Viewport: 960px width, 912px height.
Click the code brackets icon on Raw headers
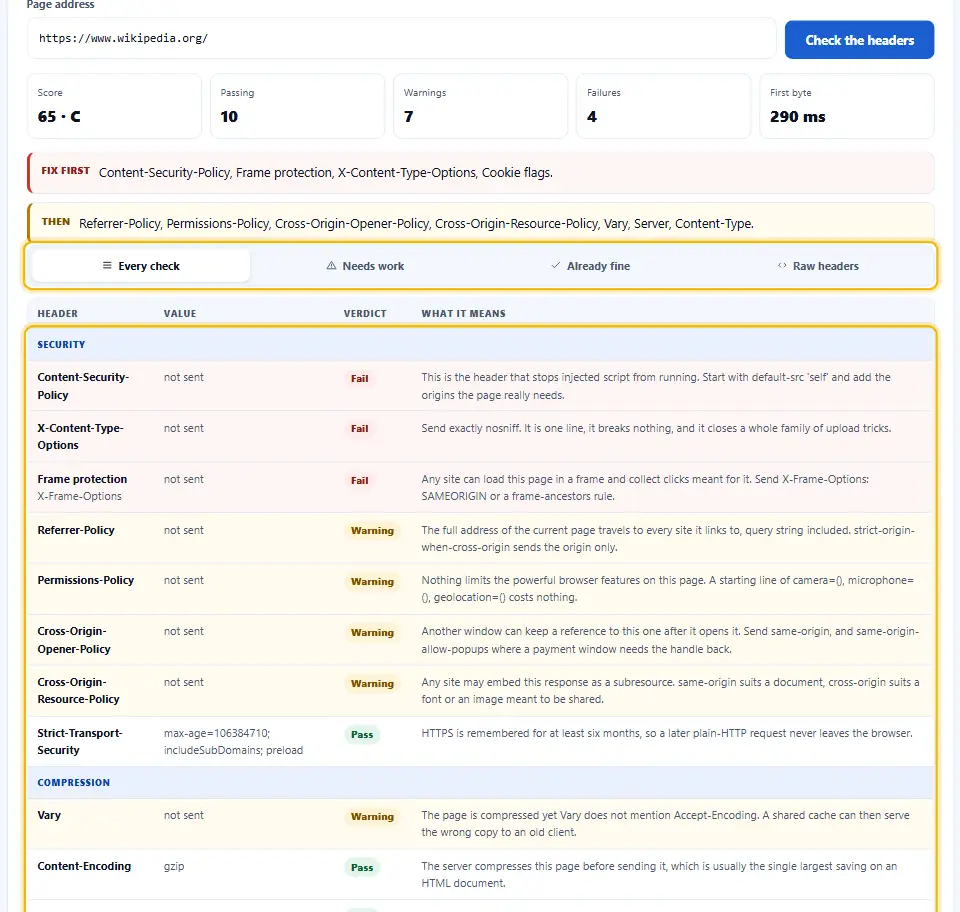click(x=782, y=266)
